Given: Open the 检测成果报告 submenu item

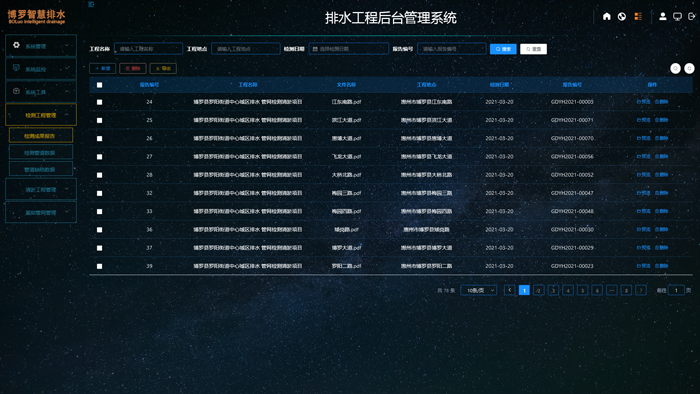Looking at the screenshot, I should (41, 136).
